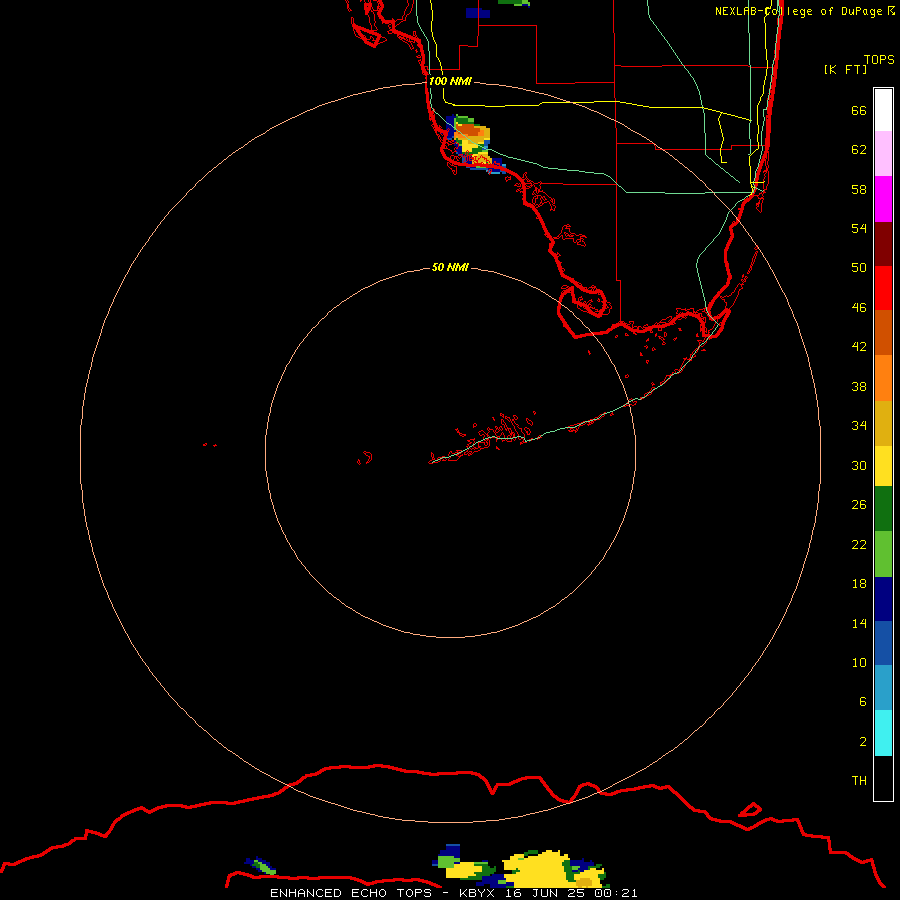Click the light green 26 kft legend swatch

click(883, 554)
